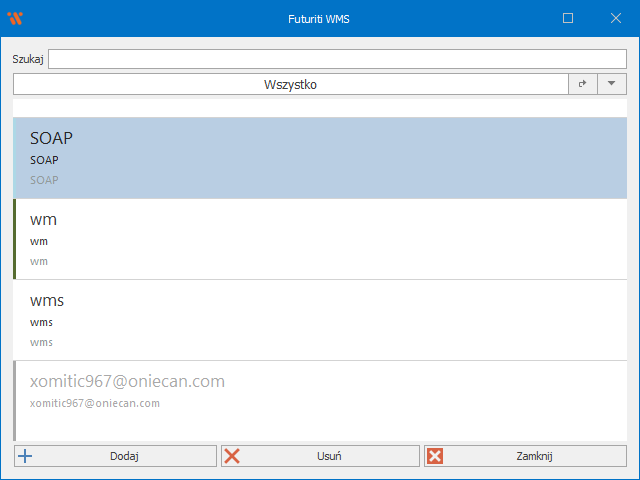640x480 pixels.
Task: Click the boxed red X icon beside Zamknij
Action: [x=435, y=456]
